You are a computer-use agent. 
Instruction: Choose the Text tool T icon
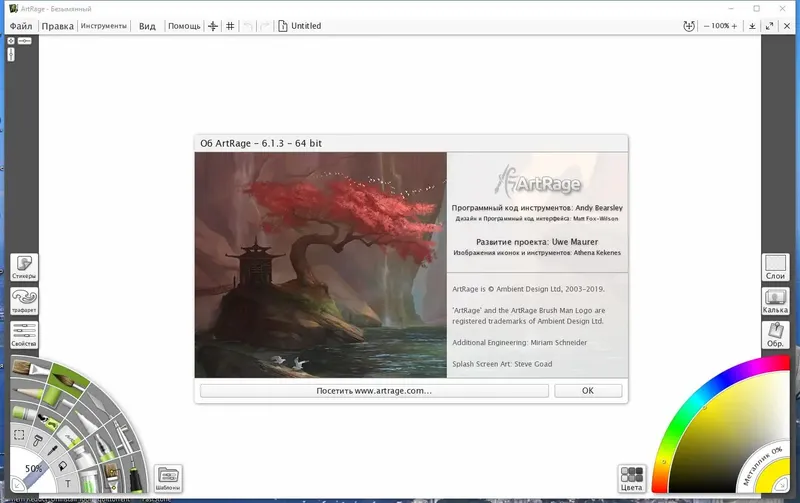68,483
